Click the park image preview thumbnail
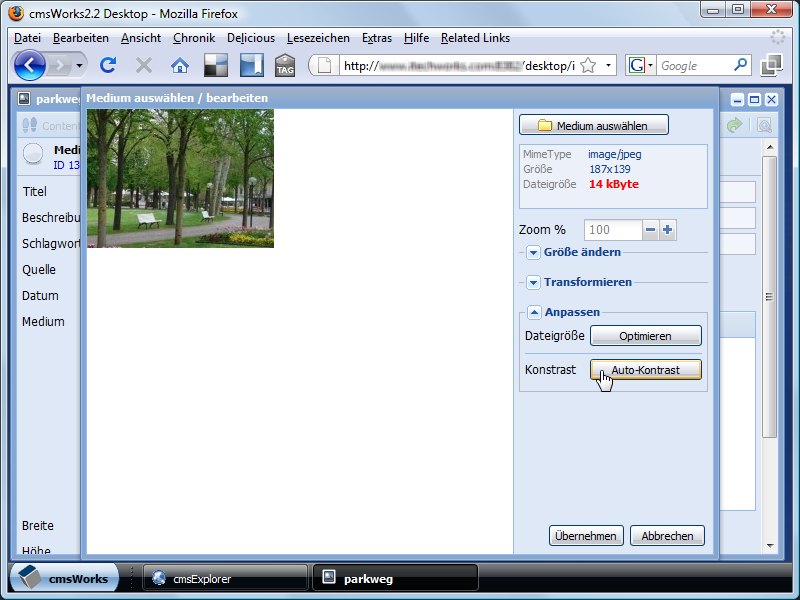Viewport: 800px width, 600px height. pos(180,179)
